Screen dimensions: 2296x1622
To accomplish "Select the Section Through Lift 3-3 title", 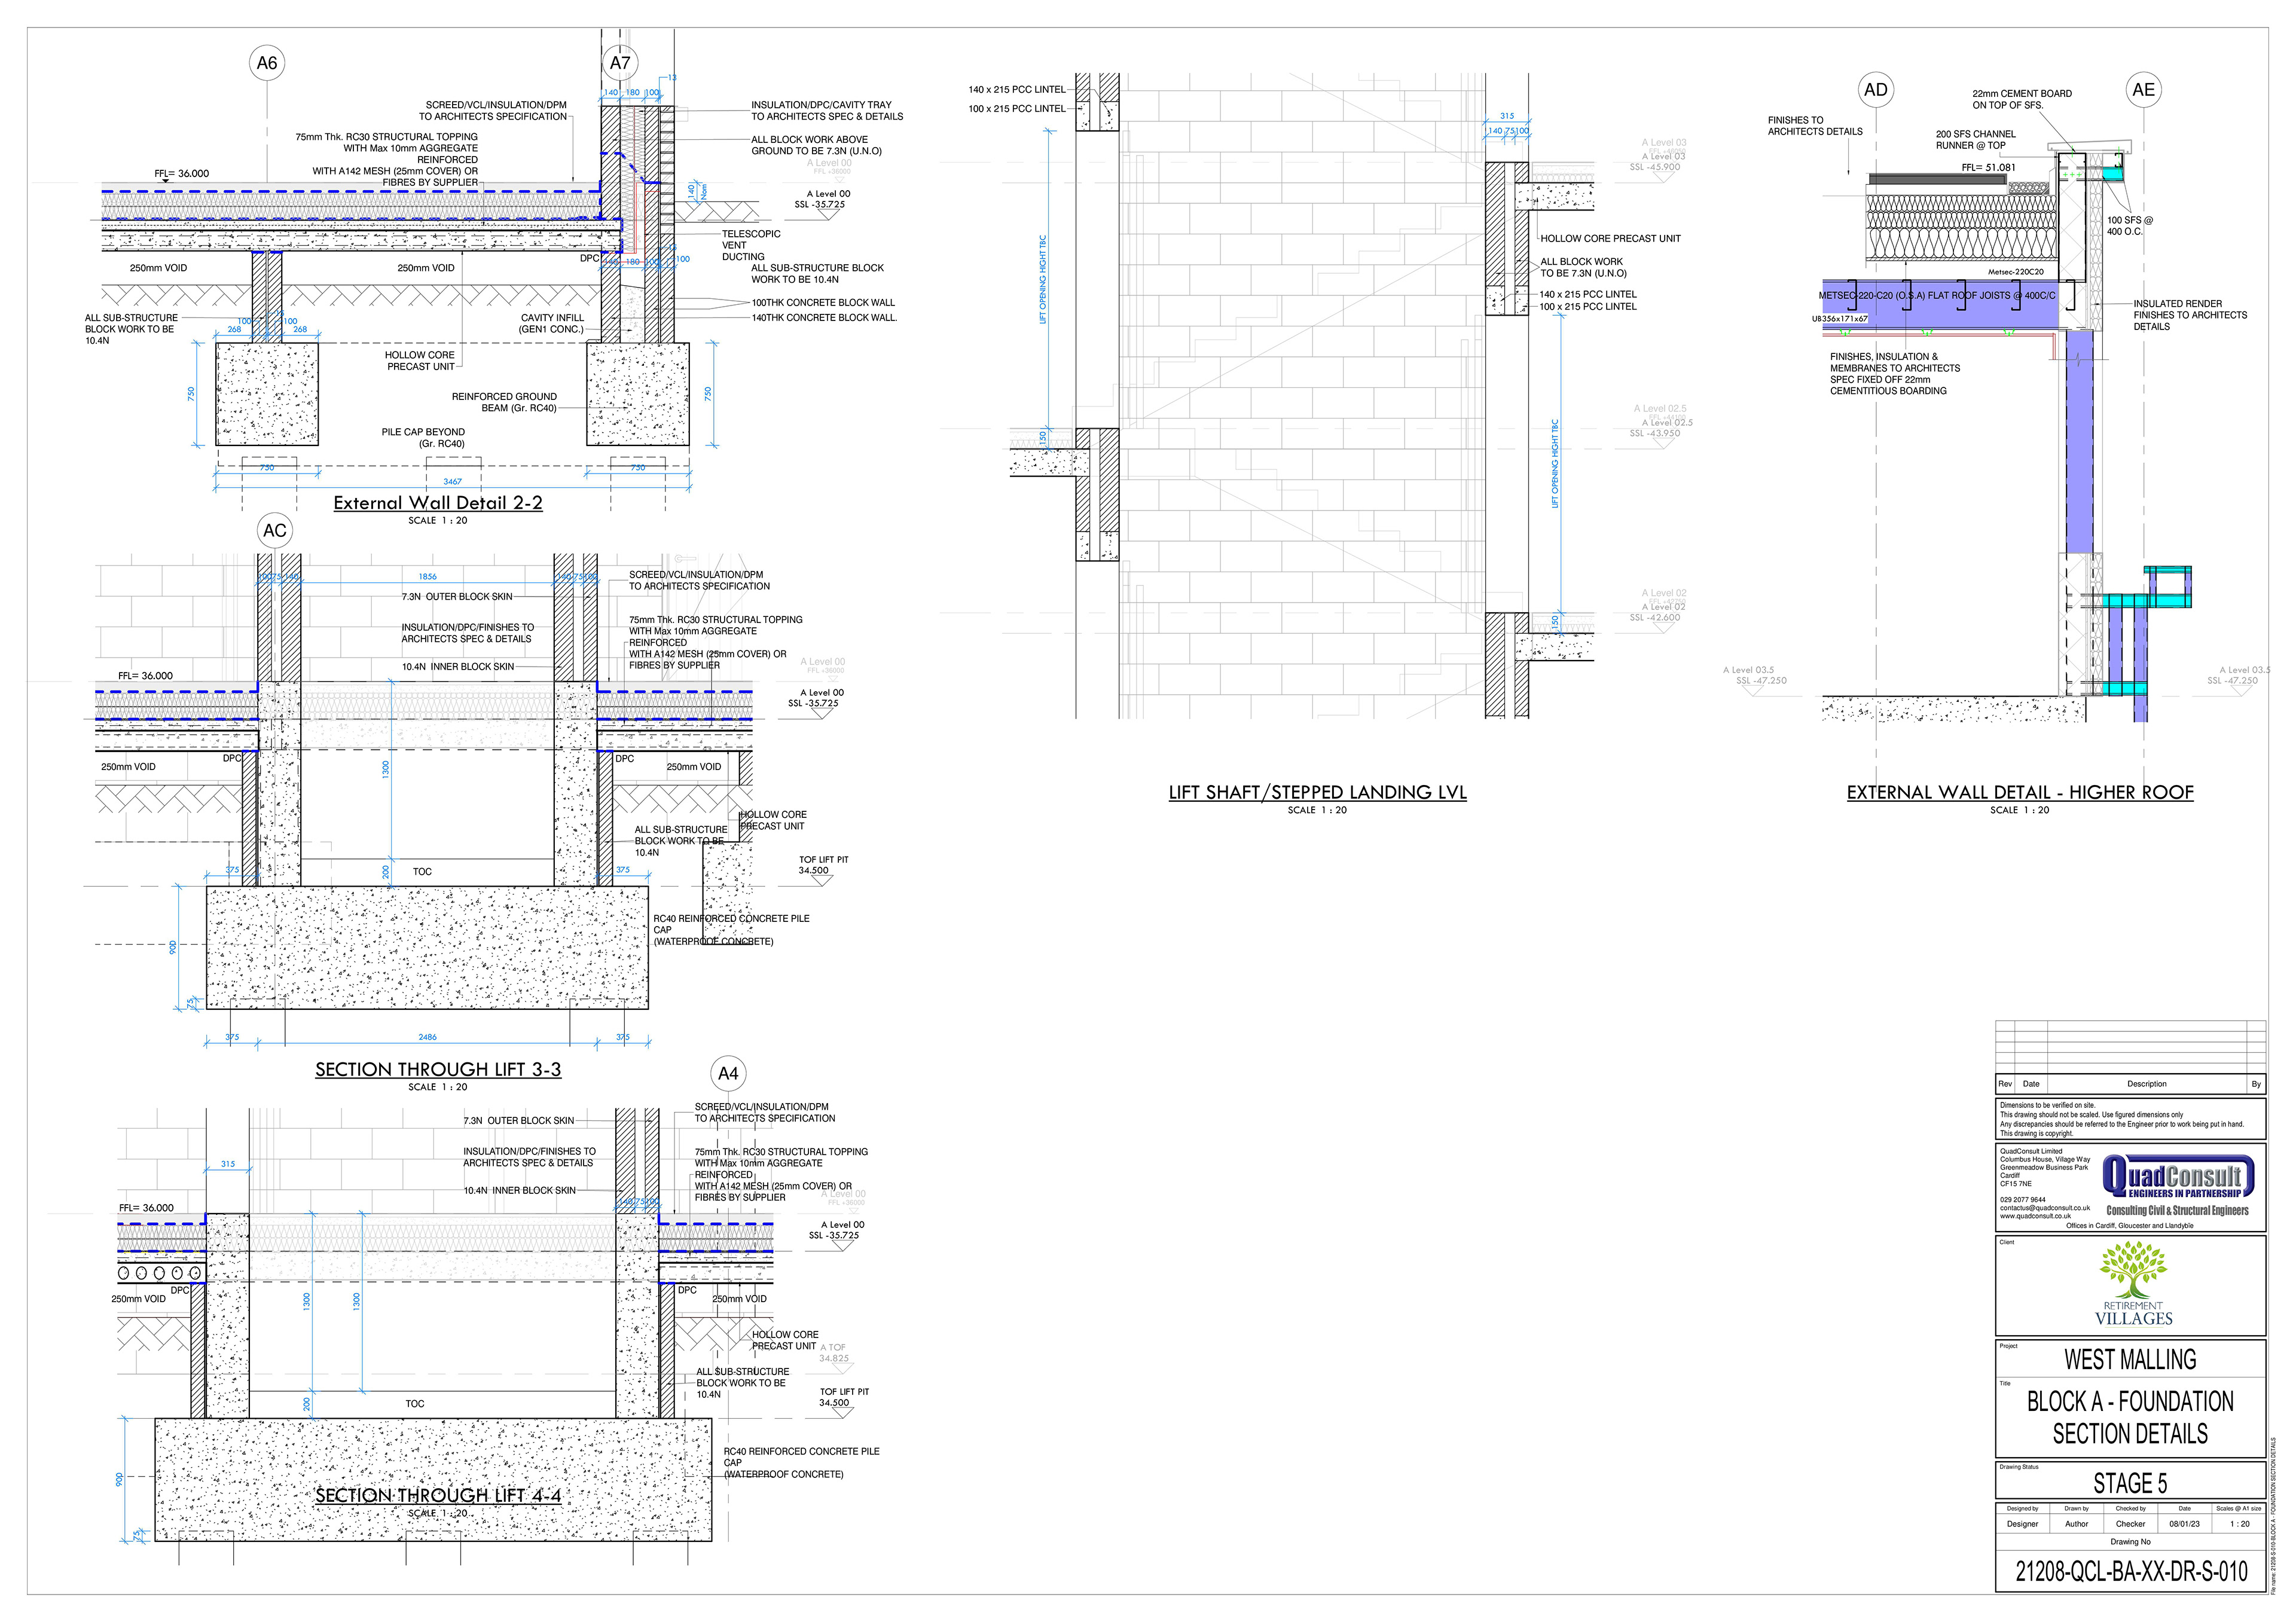I will (x=438, y=1069).
